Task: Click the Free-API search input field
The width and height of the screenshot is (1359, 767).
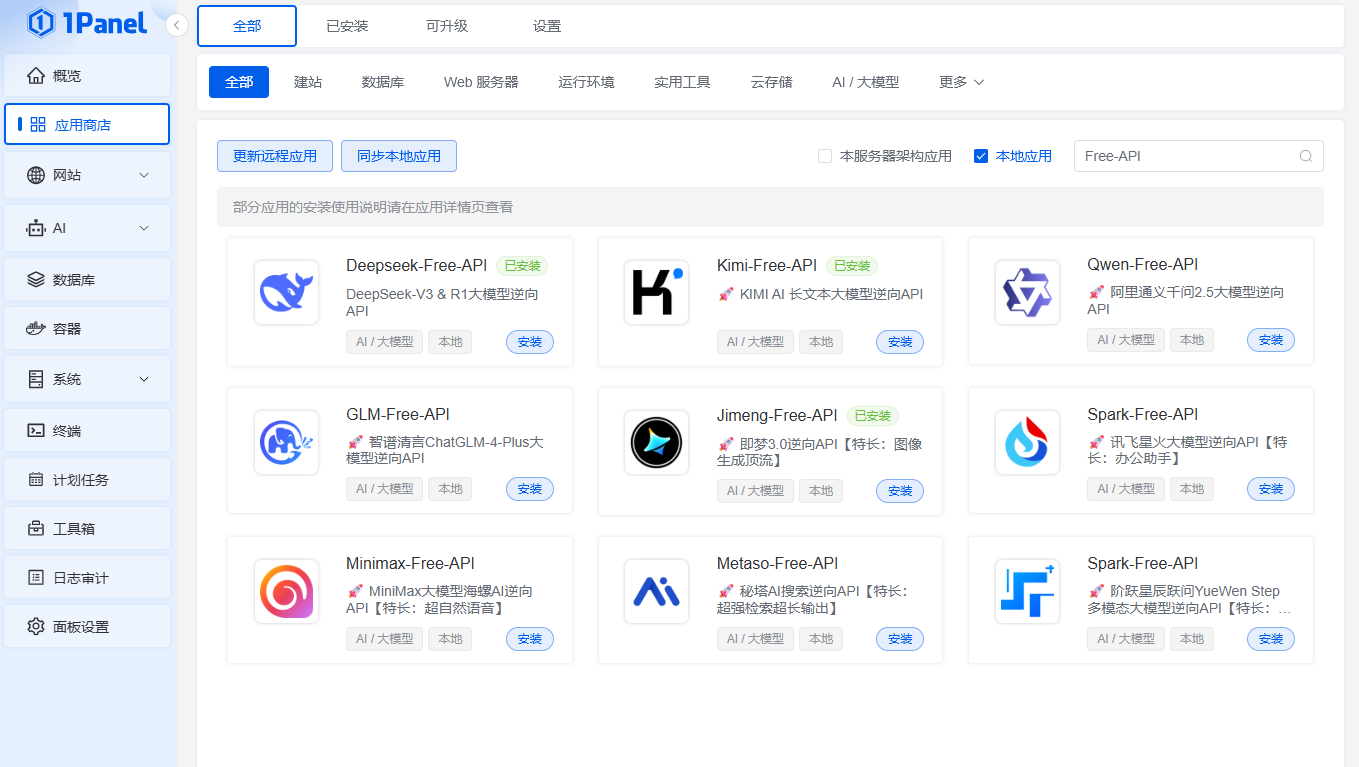Action: [1185, 156]
